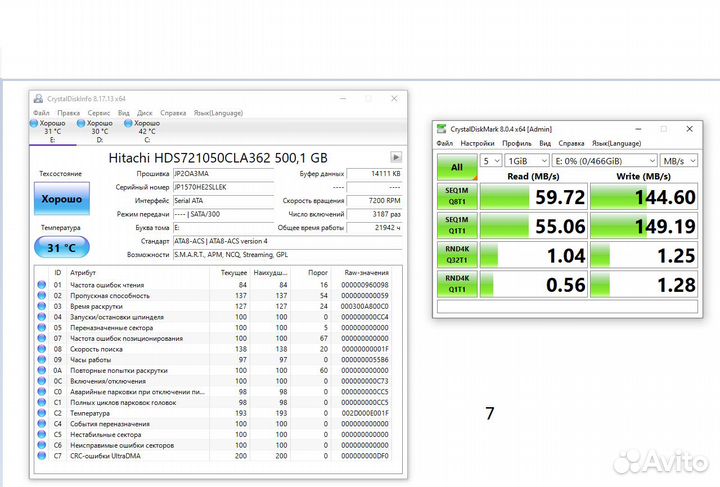Click the CrystalDiskInfo title bar icon
720x487 pixels.
pyautogui.click(x=38, y=99)
